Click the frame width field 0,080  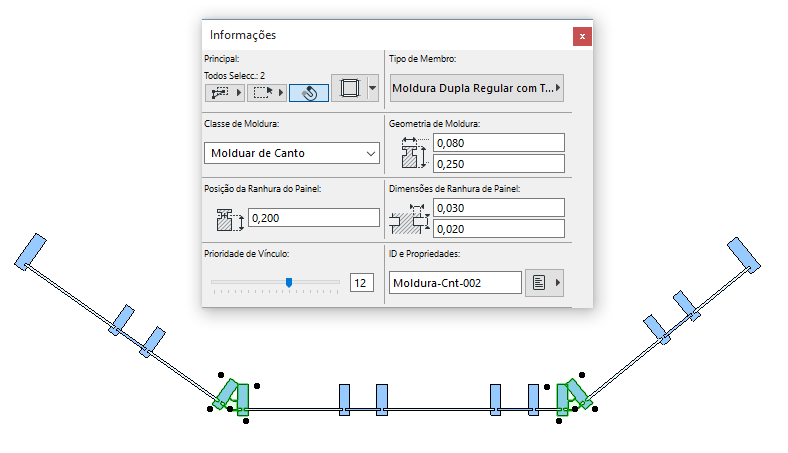pos(500,143)
